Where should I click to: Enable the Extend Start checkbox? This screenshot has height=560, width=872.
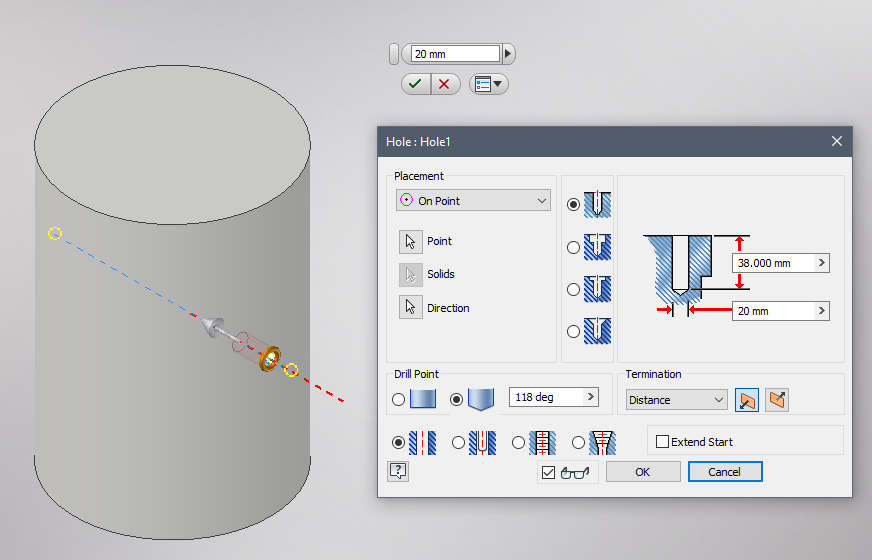662,442
